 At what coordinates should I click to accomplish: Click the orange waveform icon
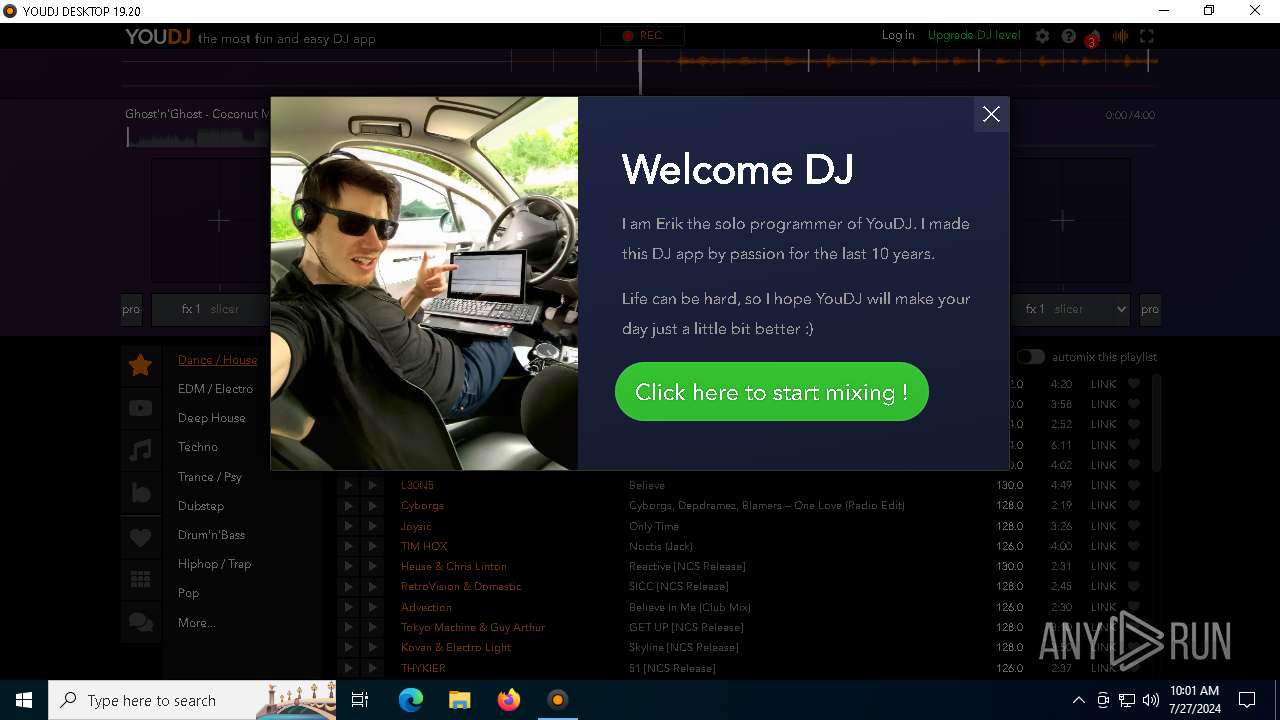(1120, 36)
